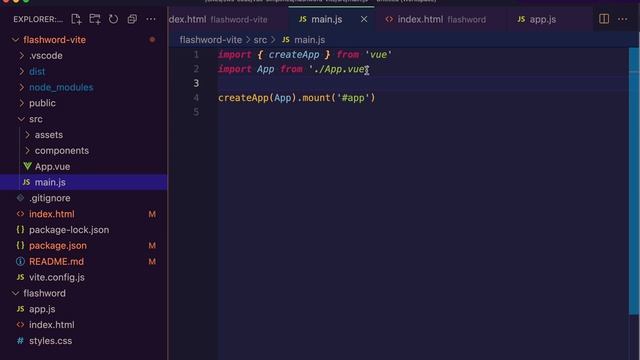
Task: Click the HTML icon for modified index.html
Action: [x=20, y=214]
